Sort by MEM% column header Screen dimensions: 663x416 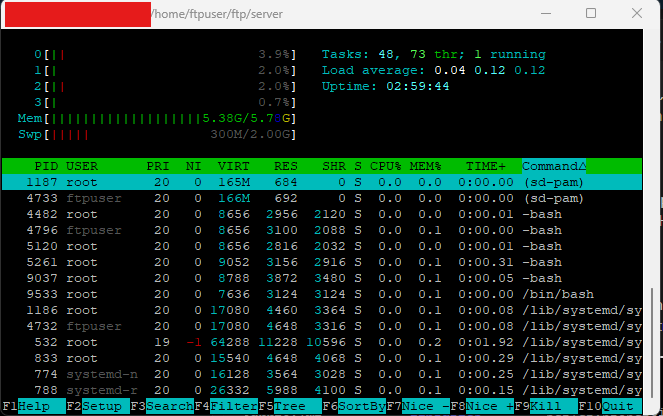[x=425, y=166]
